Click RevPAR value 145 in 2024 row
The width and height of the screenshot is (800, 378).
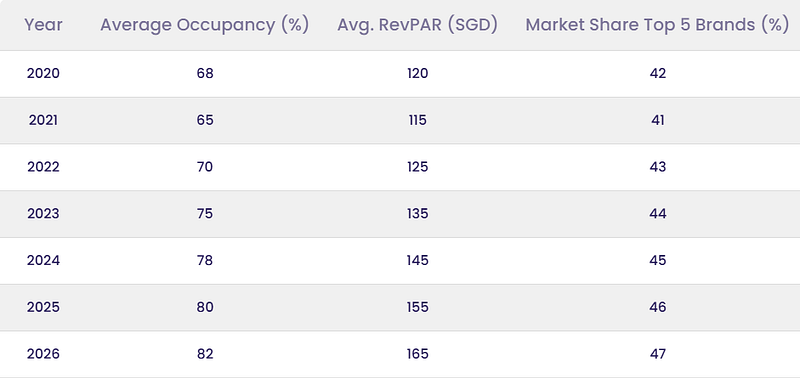point(417,261)
